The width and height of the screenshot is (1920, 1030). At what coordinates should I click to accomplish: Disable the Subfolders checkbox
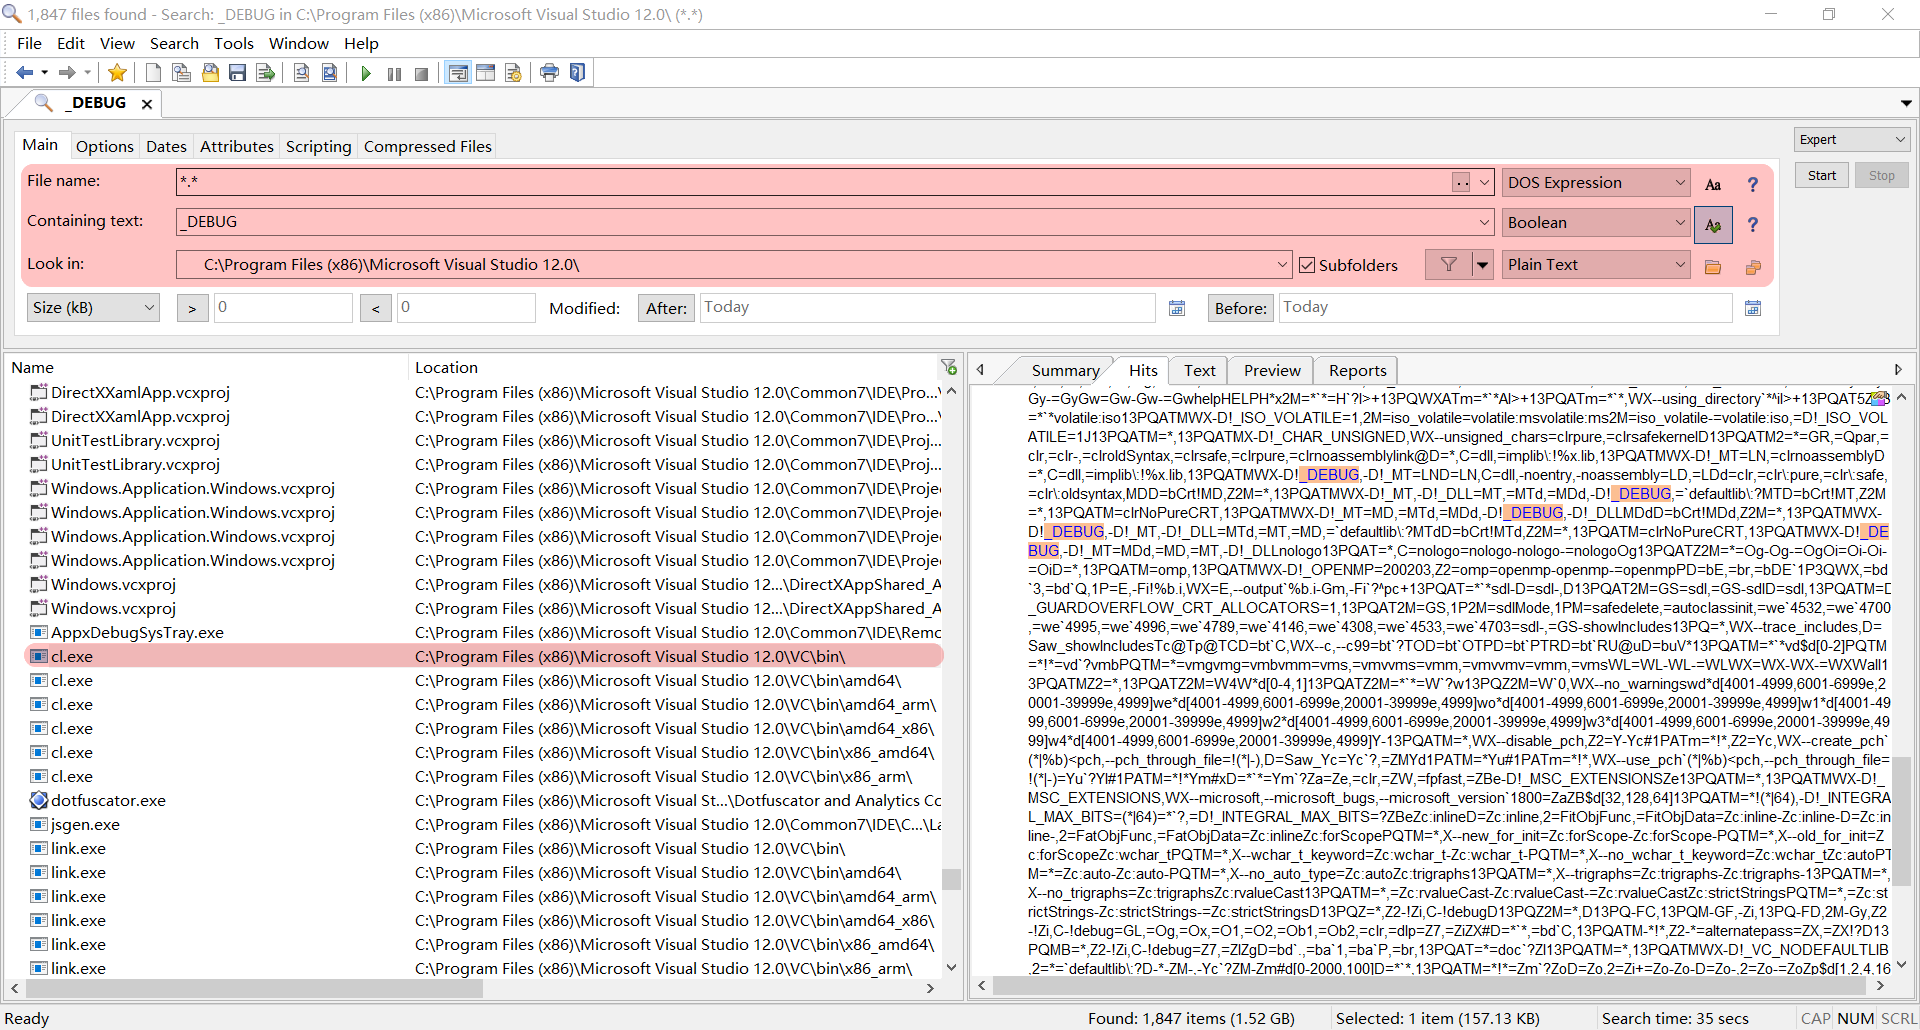coord(1308,264)
